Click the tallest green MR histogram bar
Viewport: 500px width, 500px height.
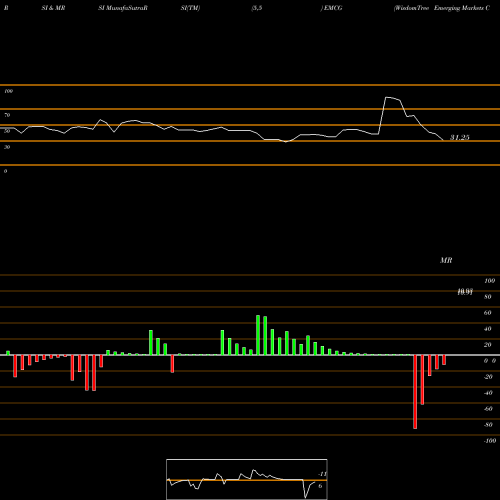click(258, 335)
